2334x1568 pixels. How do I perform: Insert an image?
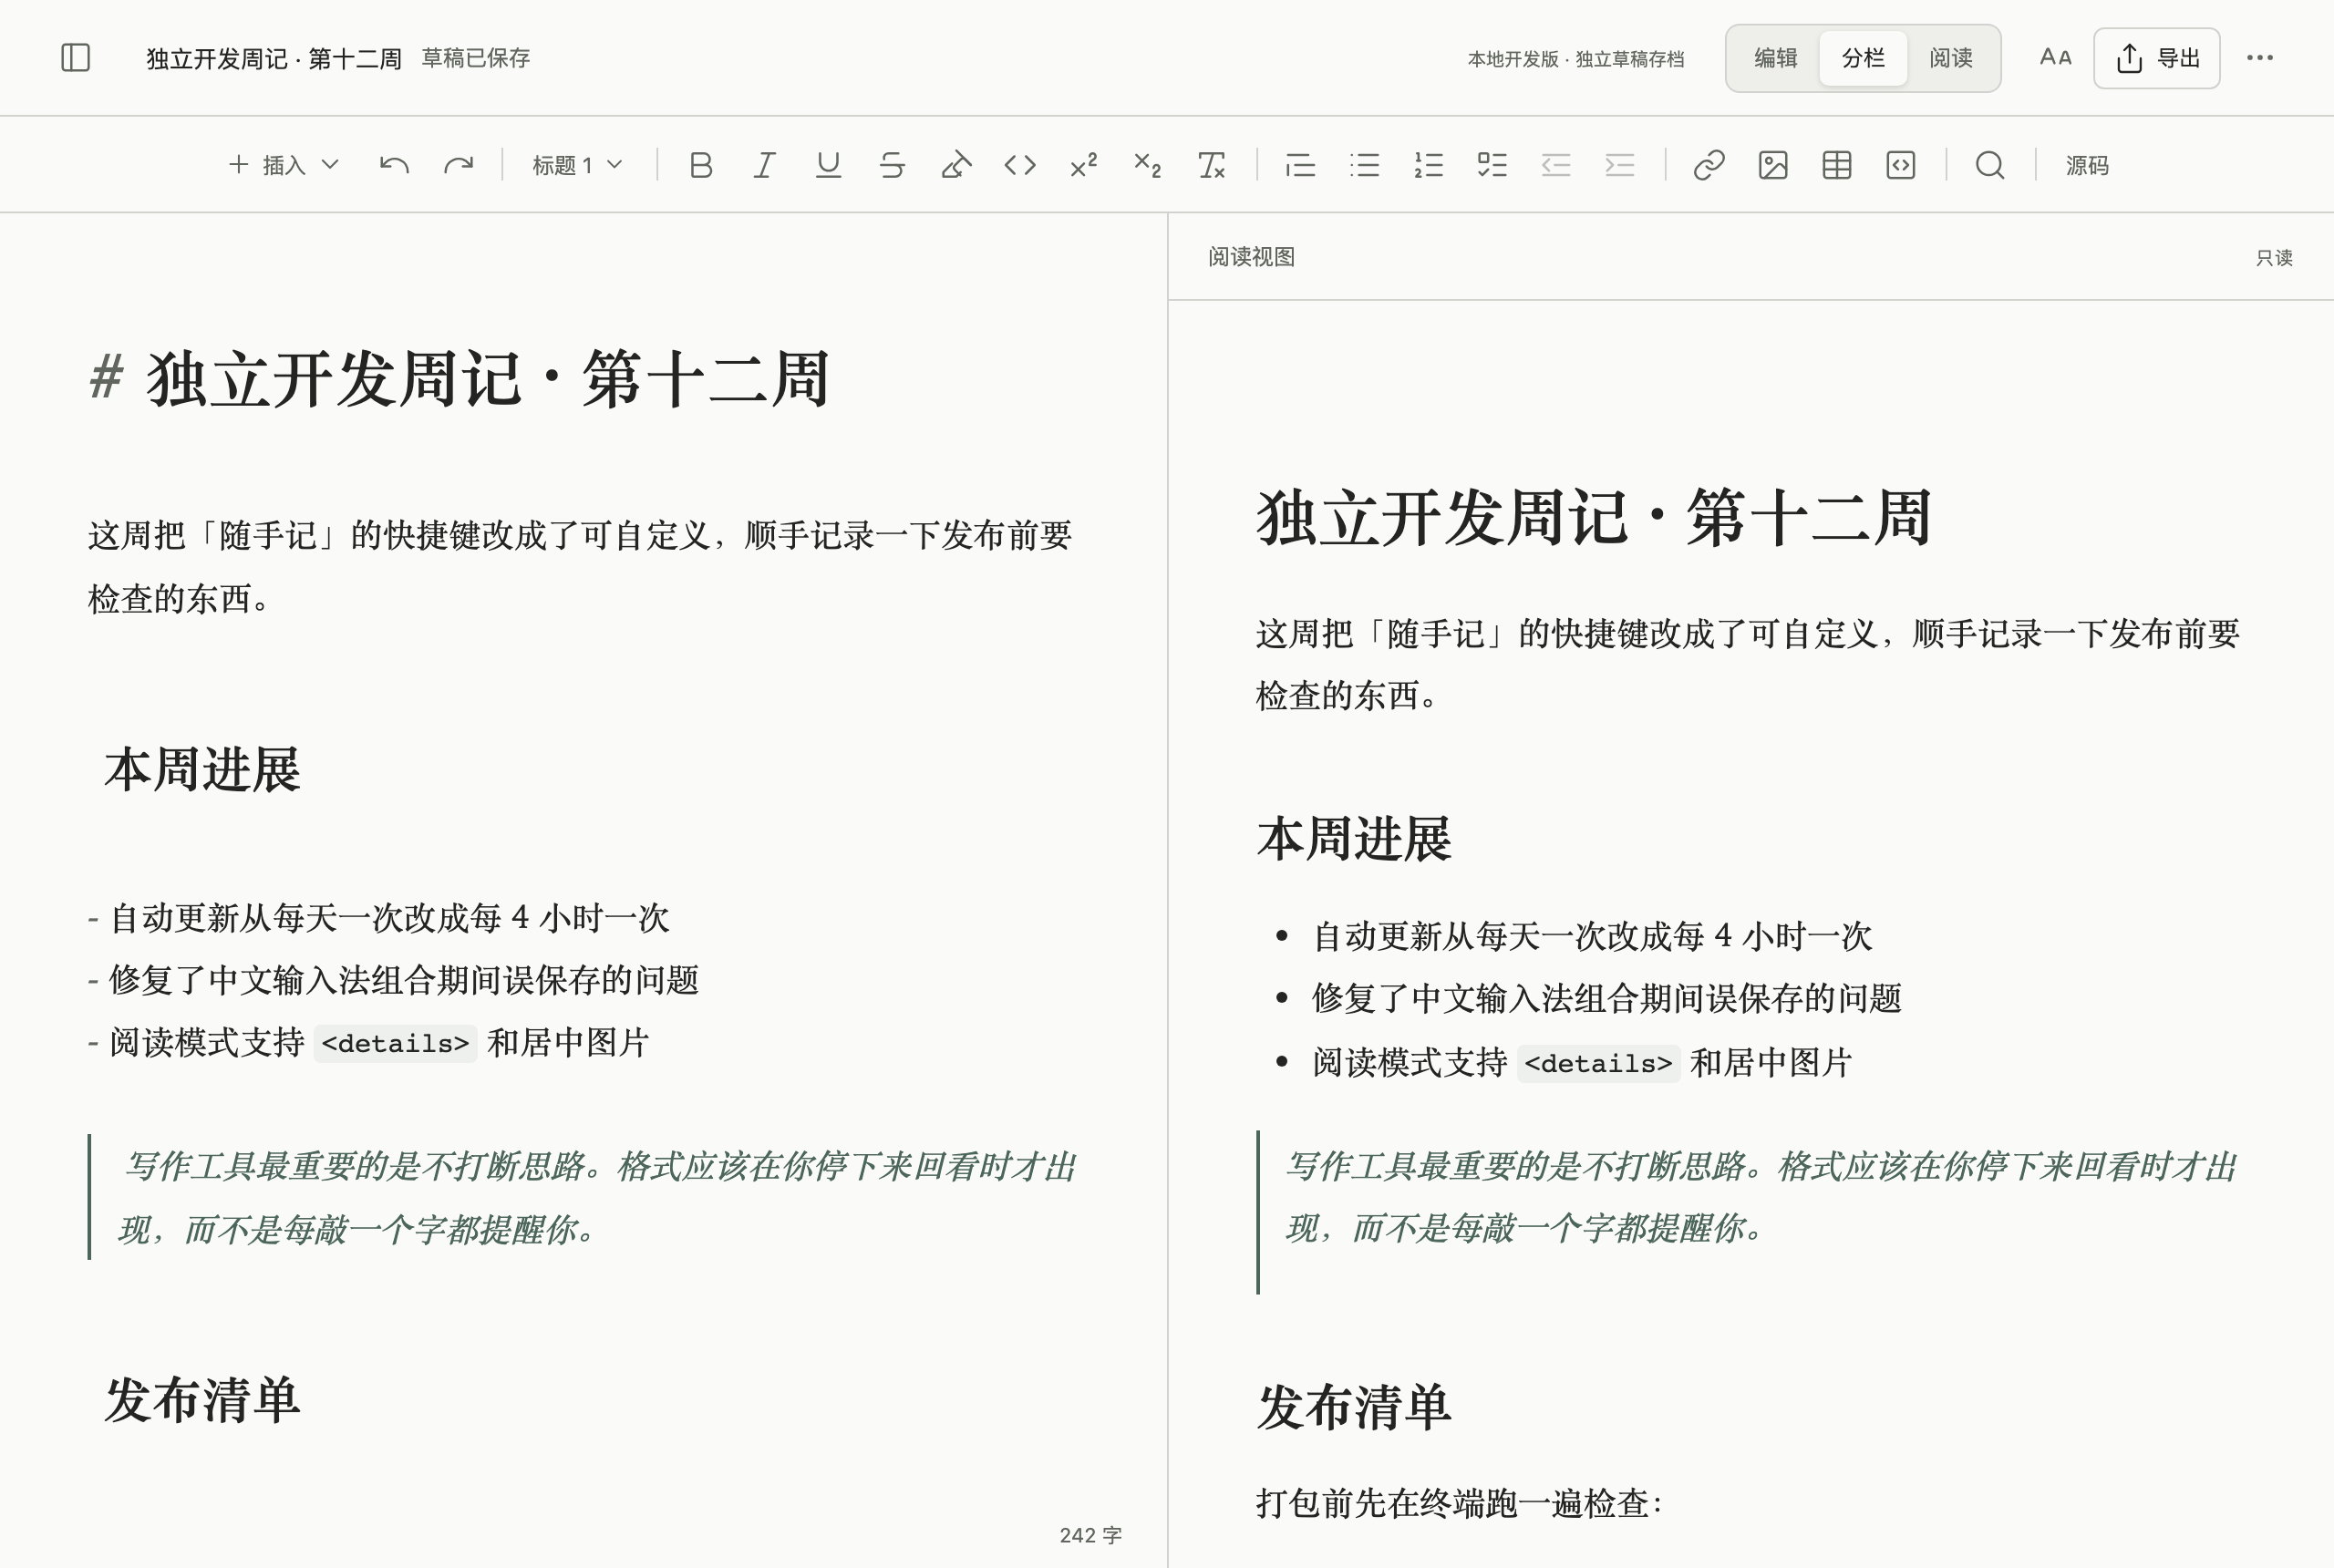point(1773,165)
